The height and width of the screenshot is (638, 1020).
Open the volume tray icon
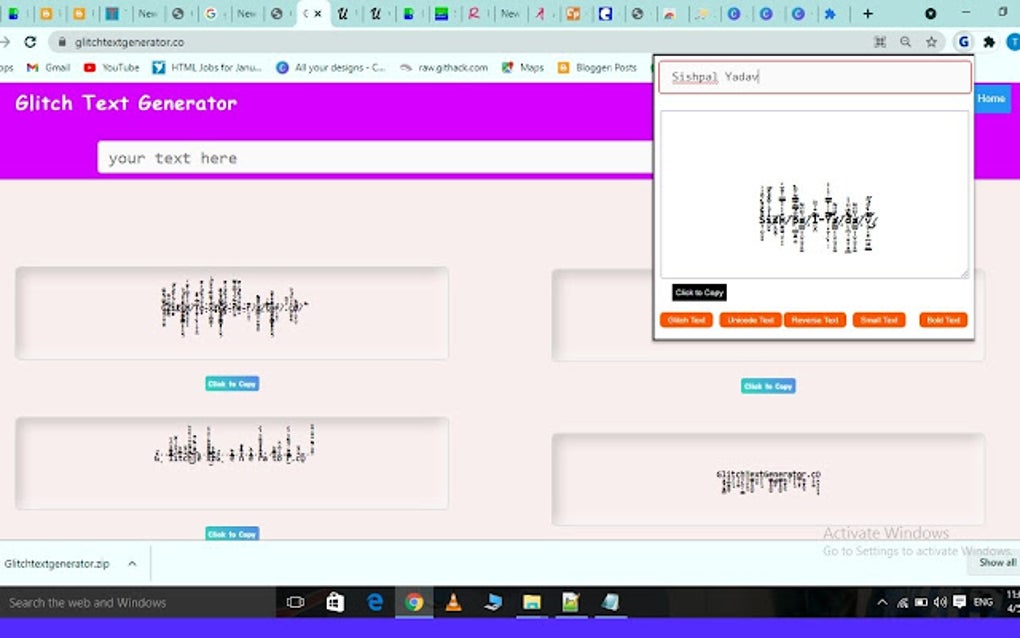pyautogui.click(x=940, y=602)
